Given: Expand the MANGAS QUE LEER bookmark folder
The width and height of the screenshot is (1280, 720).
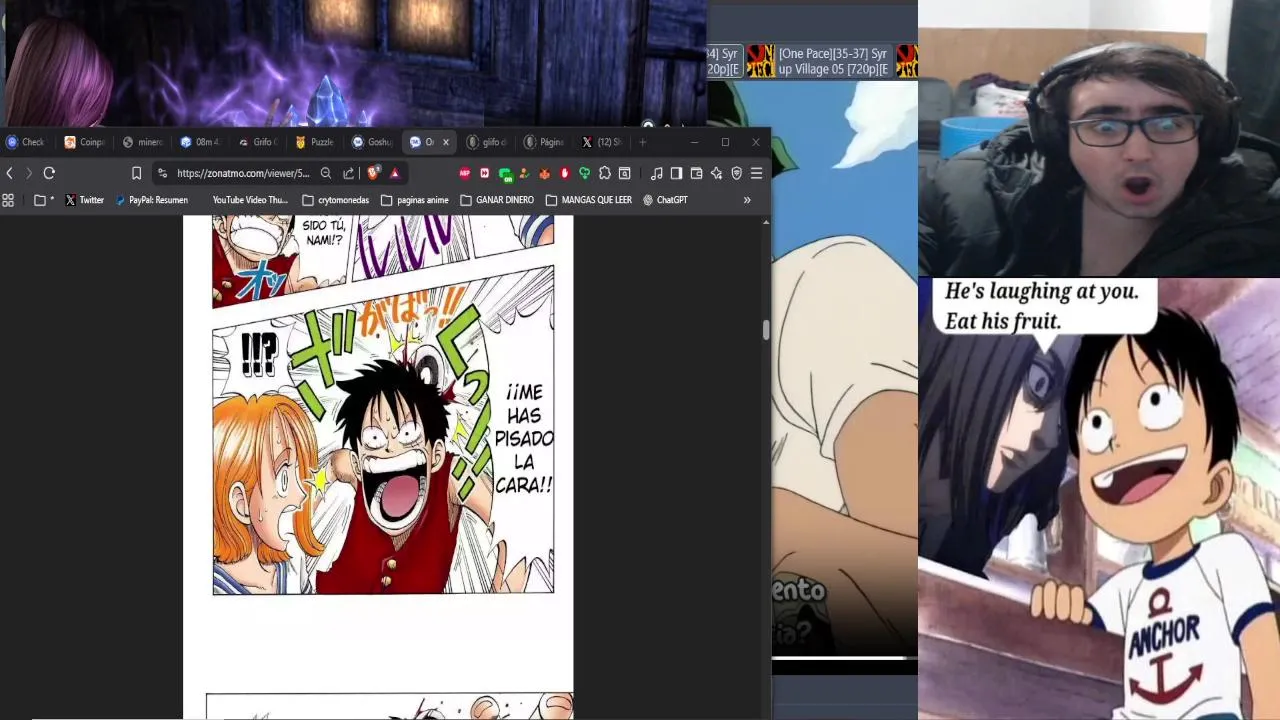Looking at the screenshot, I should tap(589, 200).
